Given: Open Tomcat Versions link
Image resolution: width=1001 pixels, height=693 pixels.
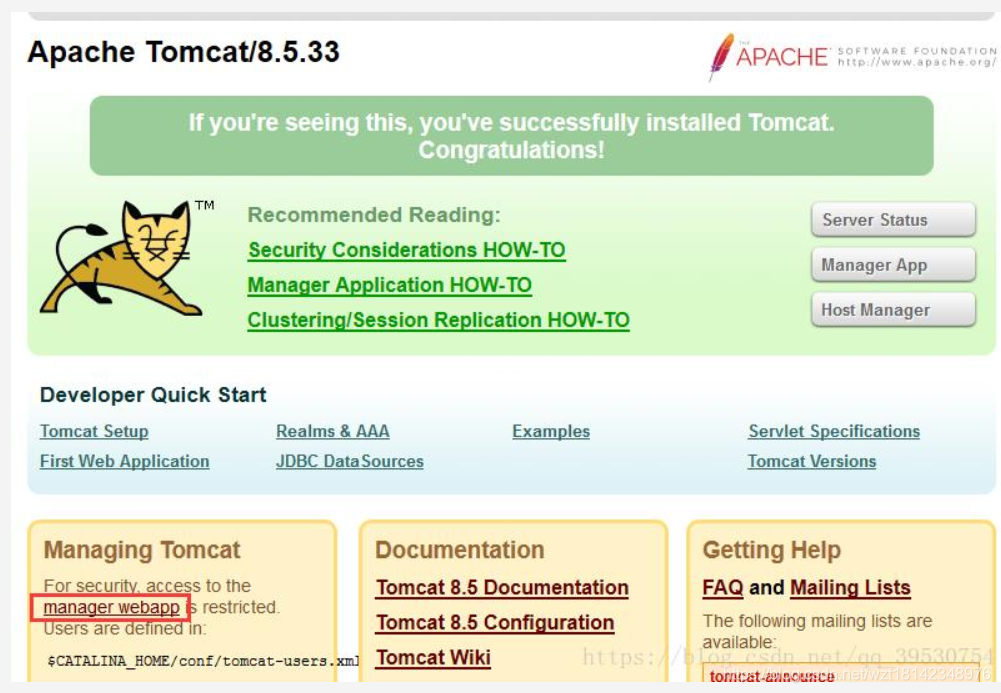Looking at the screenshot, I should click(x=811, y=461).
